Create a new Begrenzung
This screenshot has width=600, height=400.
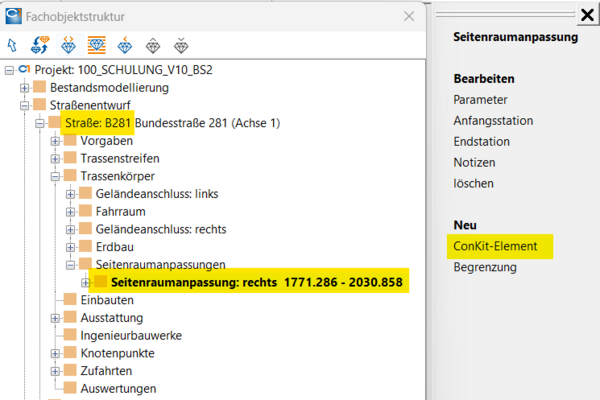pyautogui.click(x=485, y=267)
